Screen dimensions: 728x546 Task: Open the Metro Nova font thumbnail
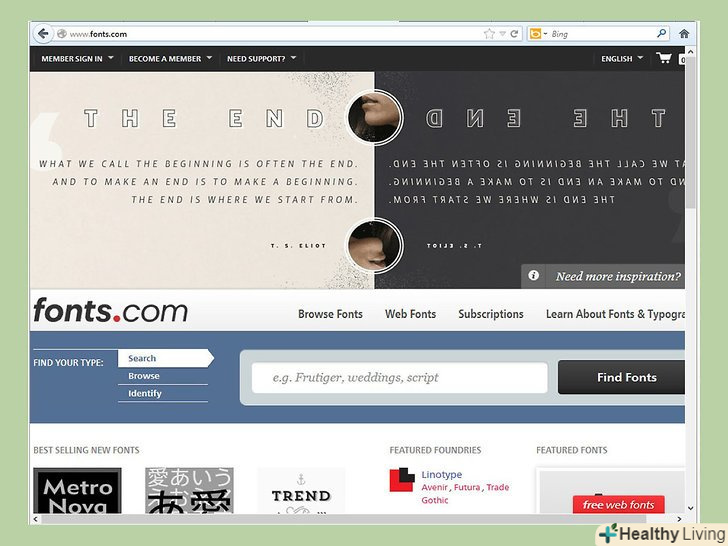click(77, 491)
